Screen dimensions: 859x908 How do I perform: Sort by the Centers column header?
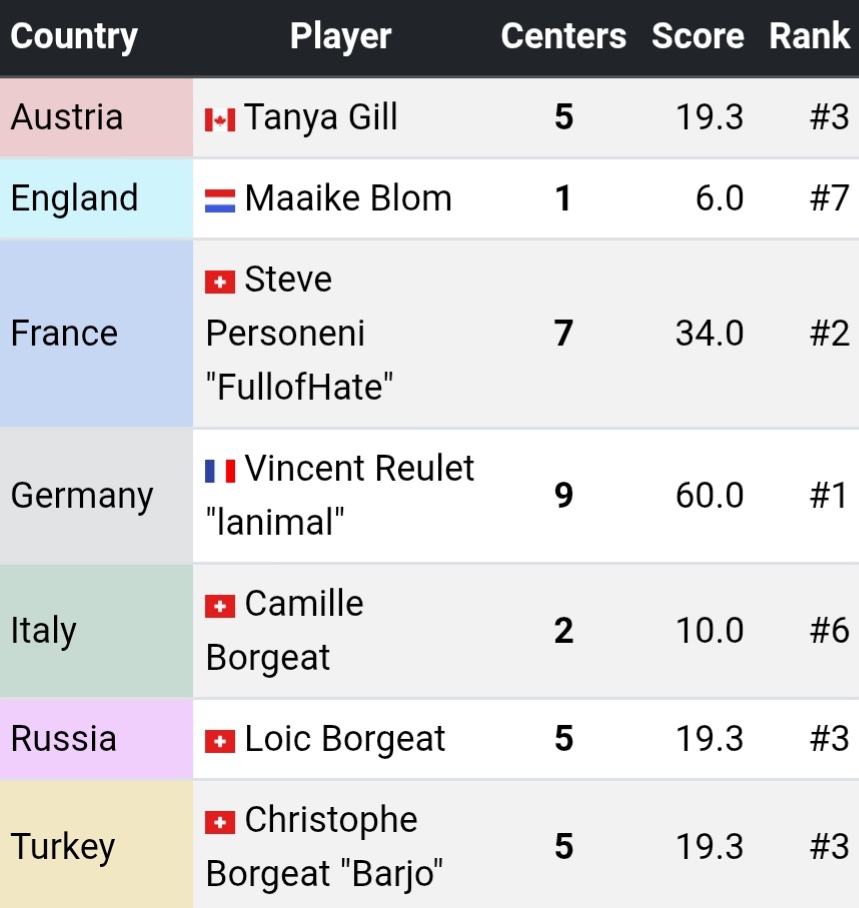point(563,37)
